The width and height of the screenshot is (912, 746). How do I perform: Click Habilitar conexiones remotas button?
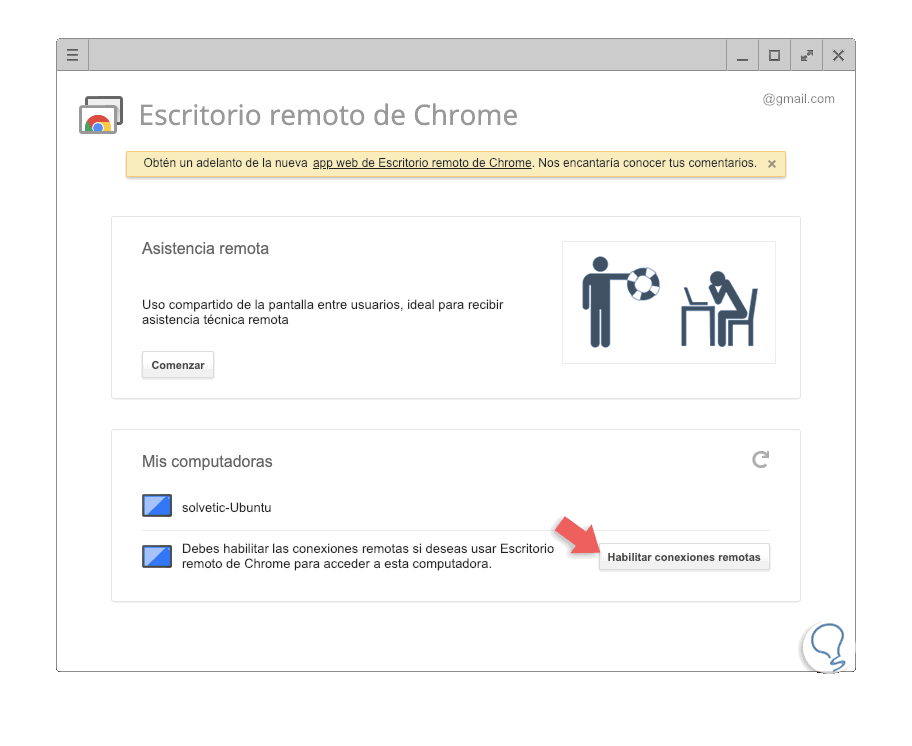[x=684, y=557]
